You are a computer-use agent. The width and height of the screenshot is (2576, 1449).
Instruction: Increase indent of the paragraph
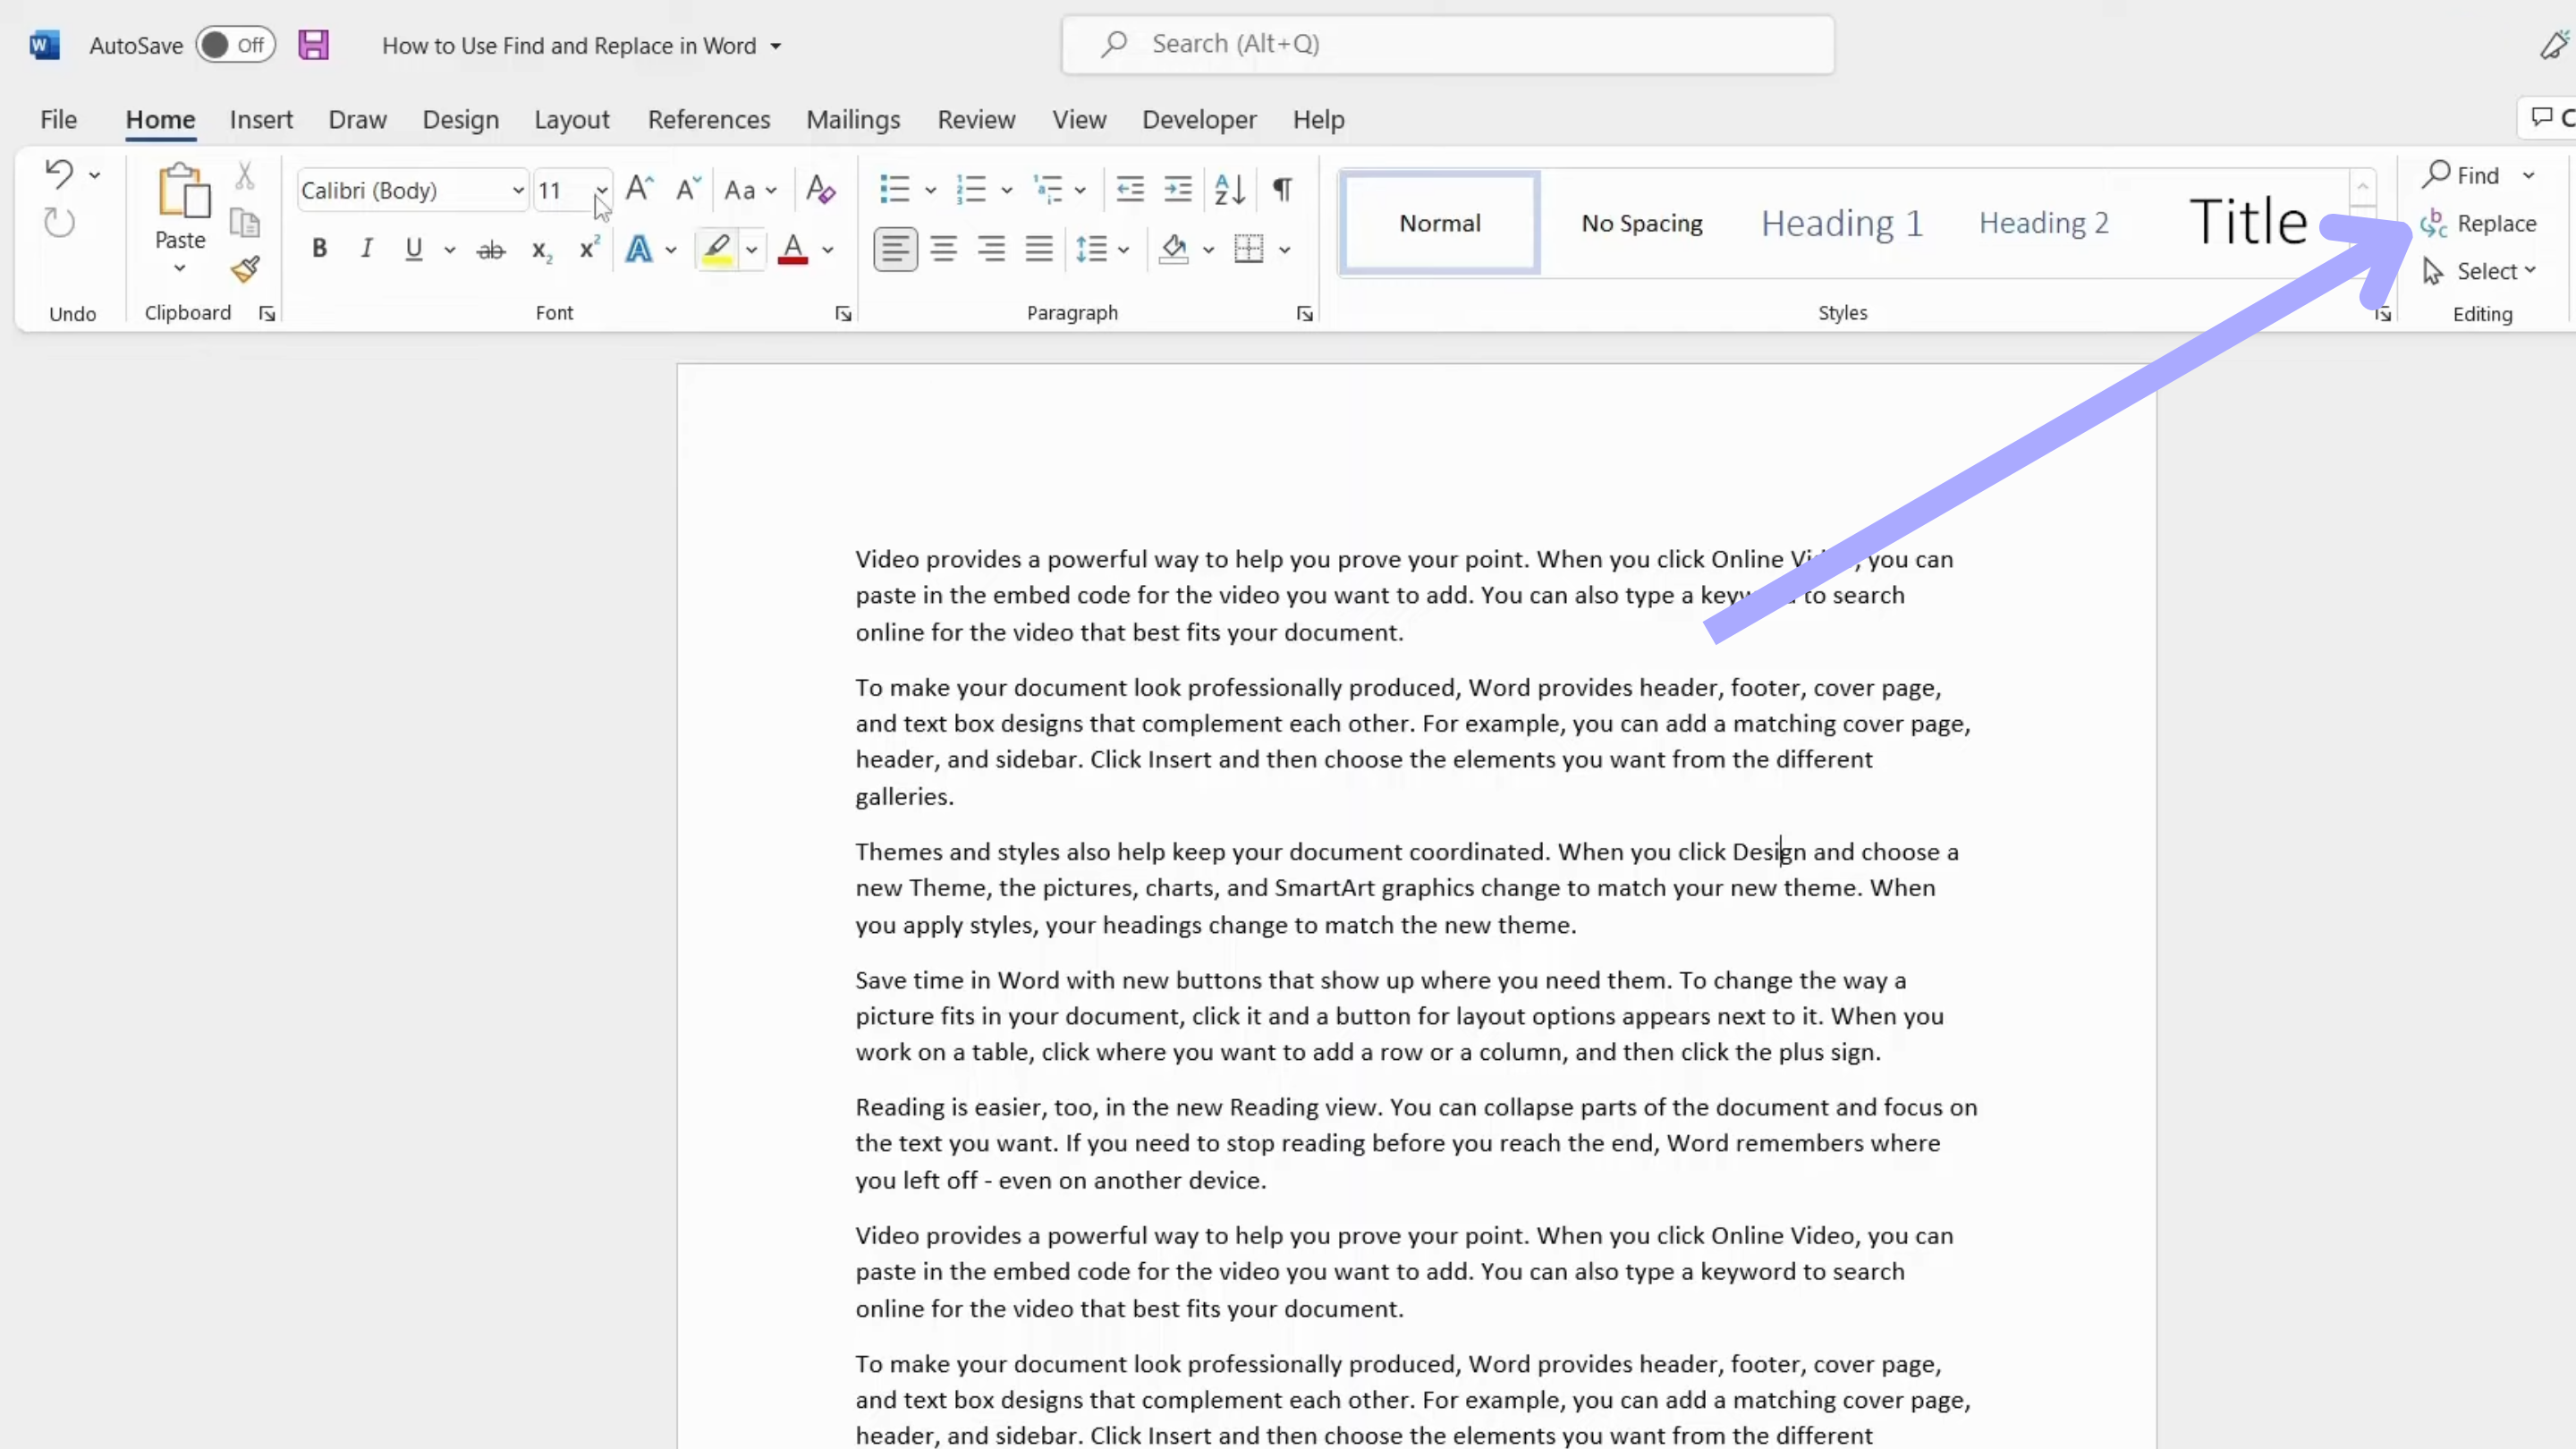(1178, 189)
